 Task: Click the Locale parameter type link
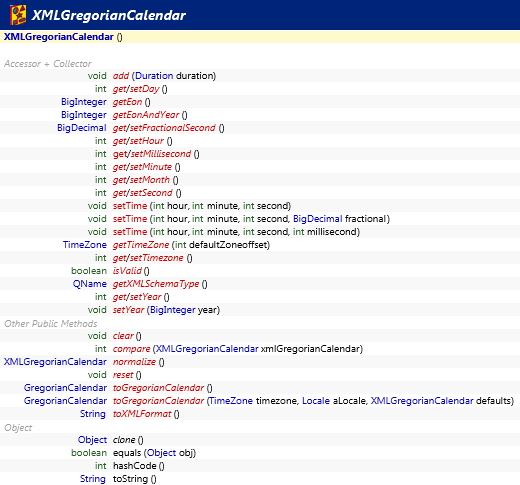316,401
